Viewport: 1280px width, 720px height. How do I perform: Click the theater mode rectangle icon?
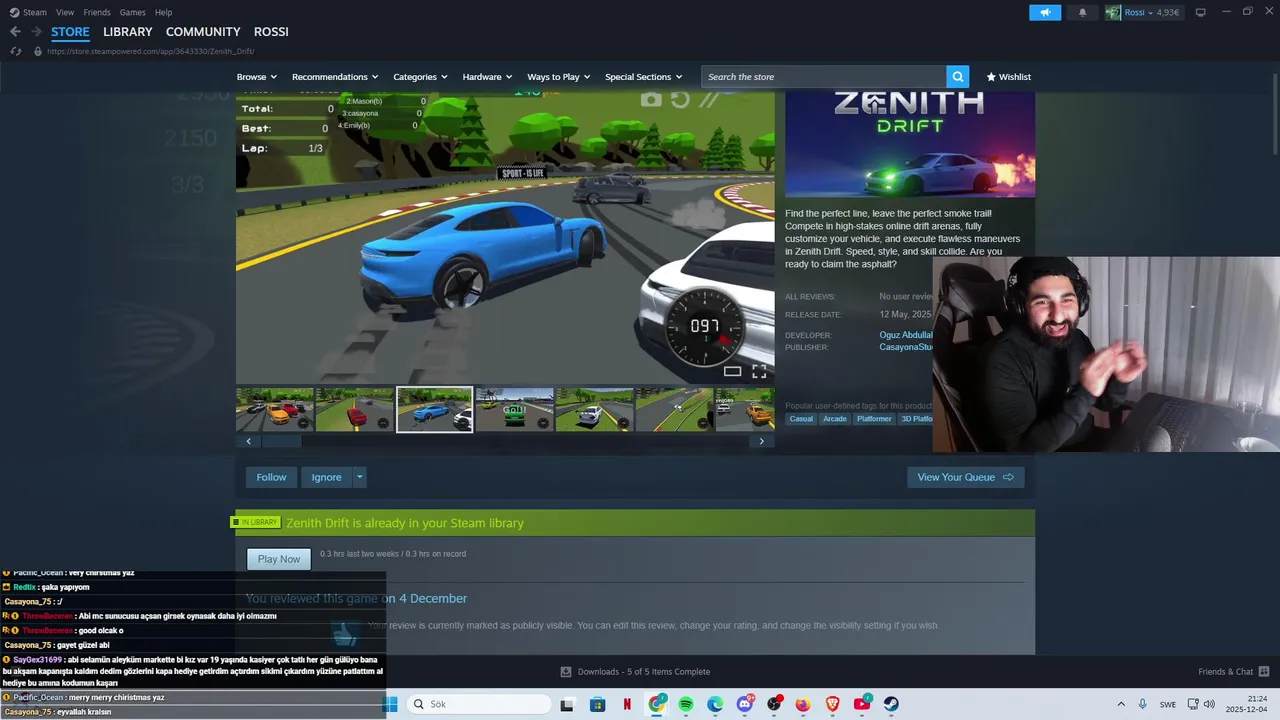[732, 371]
